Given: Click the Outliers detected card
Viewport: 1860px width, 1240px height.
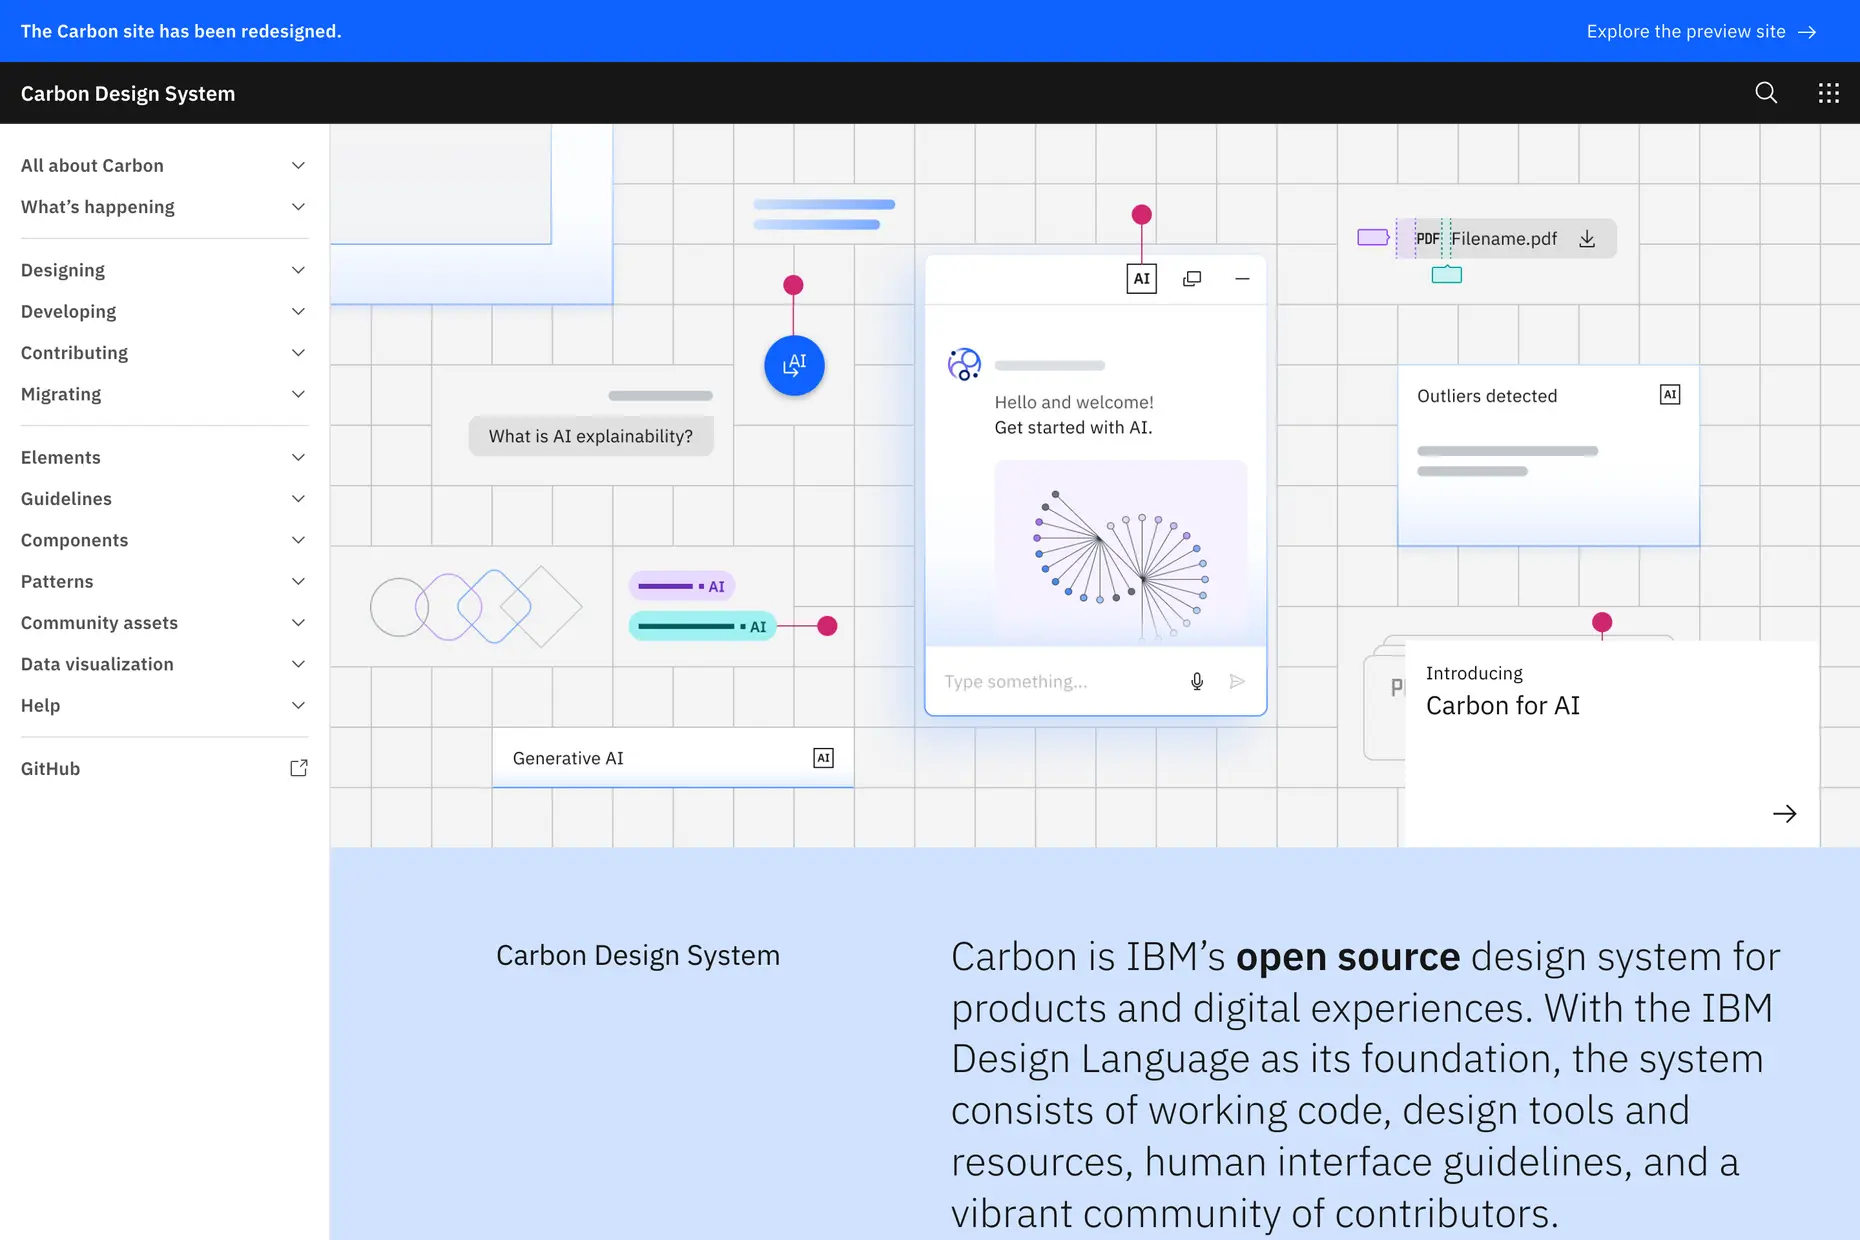Looking at the screenshot, I should tap(1548, 456).
